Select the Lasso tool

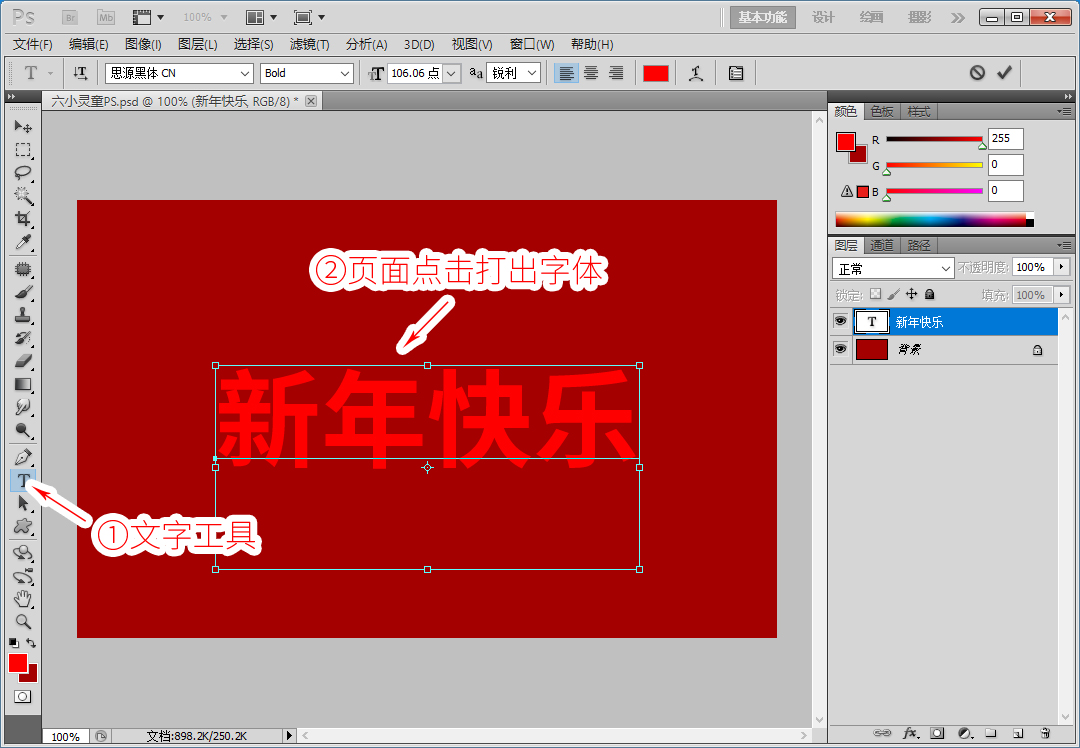coord(23,173)
